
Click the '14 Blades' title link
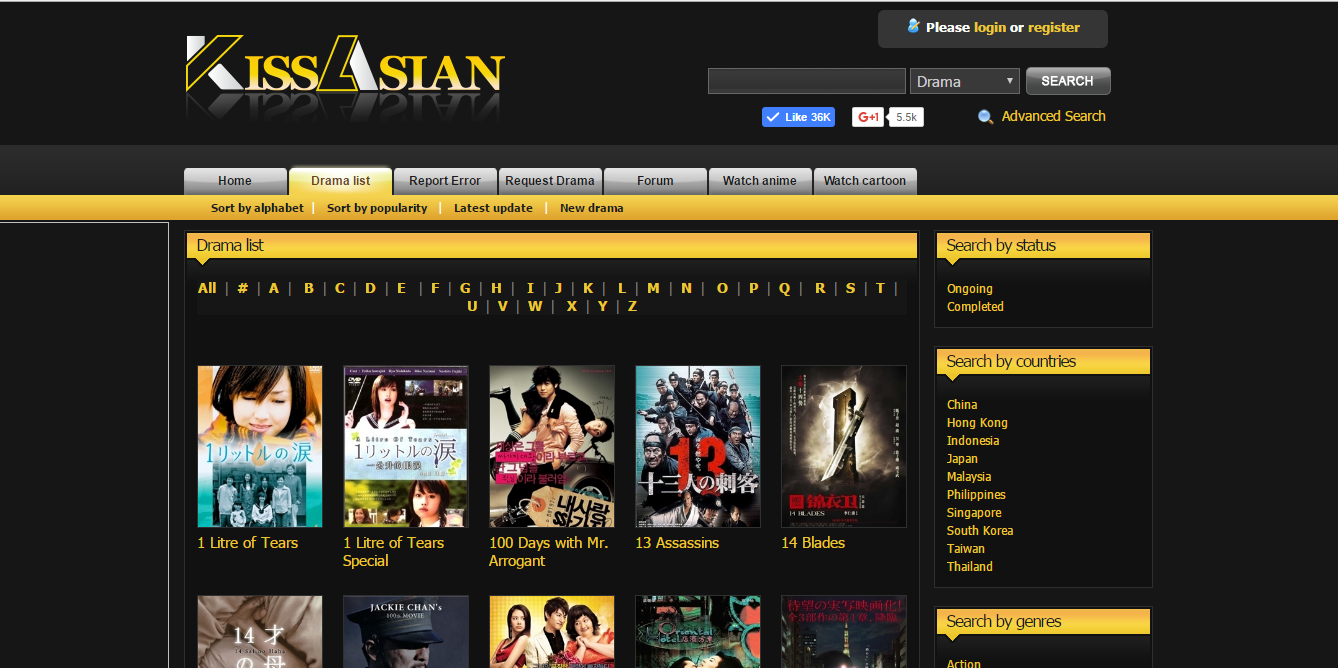coord(813,543)
